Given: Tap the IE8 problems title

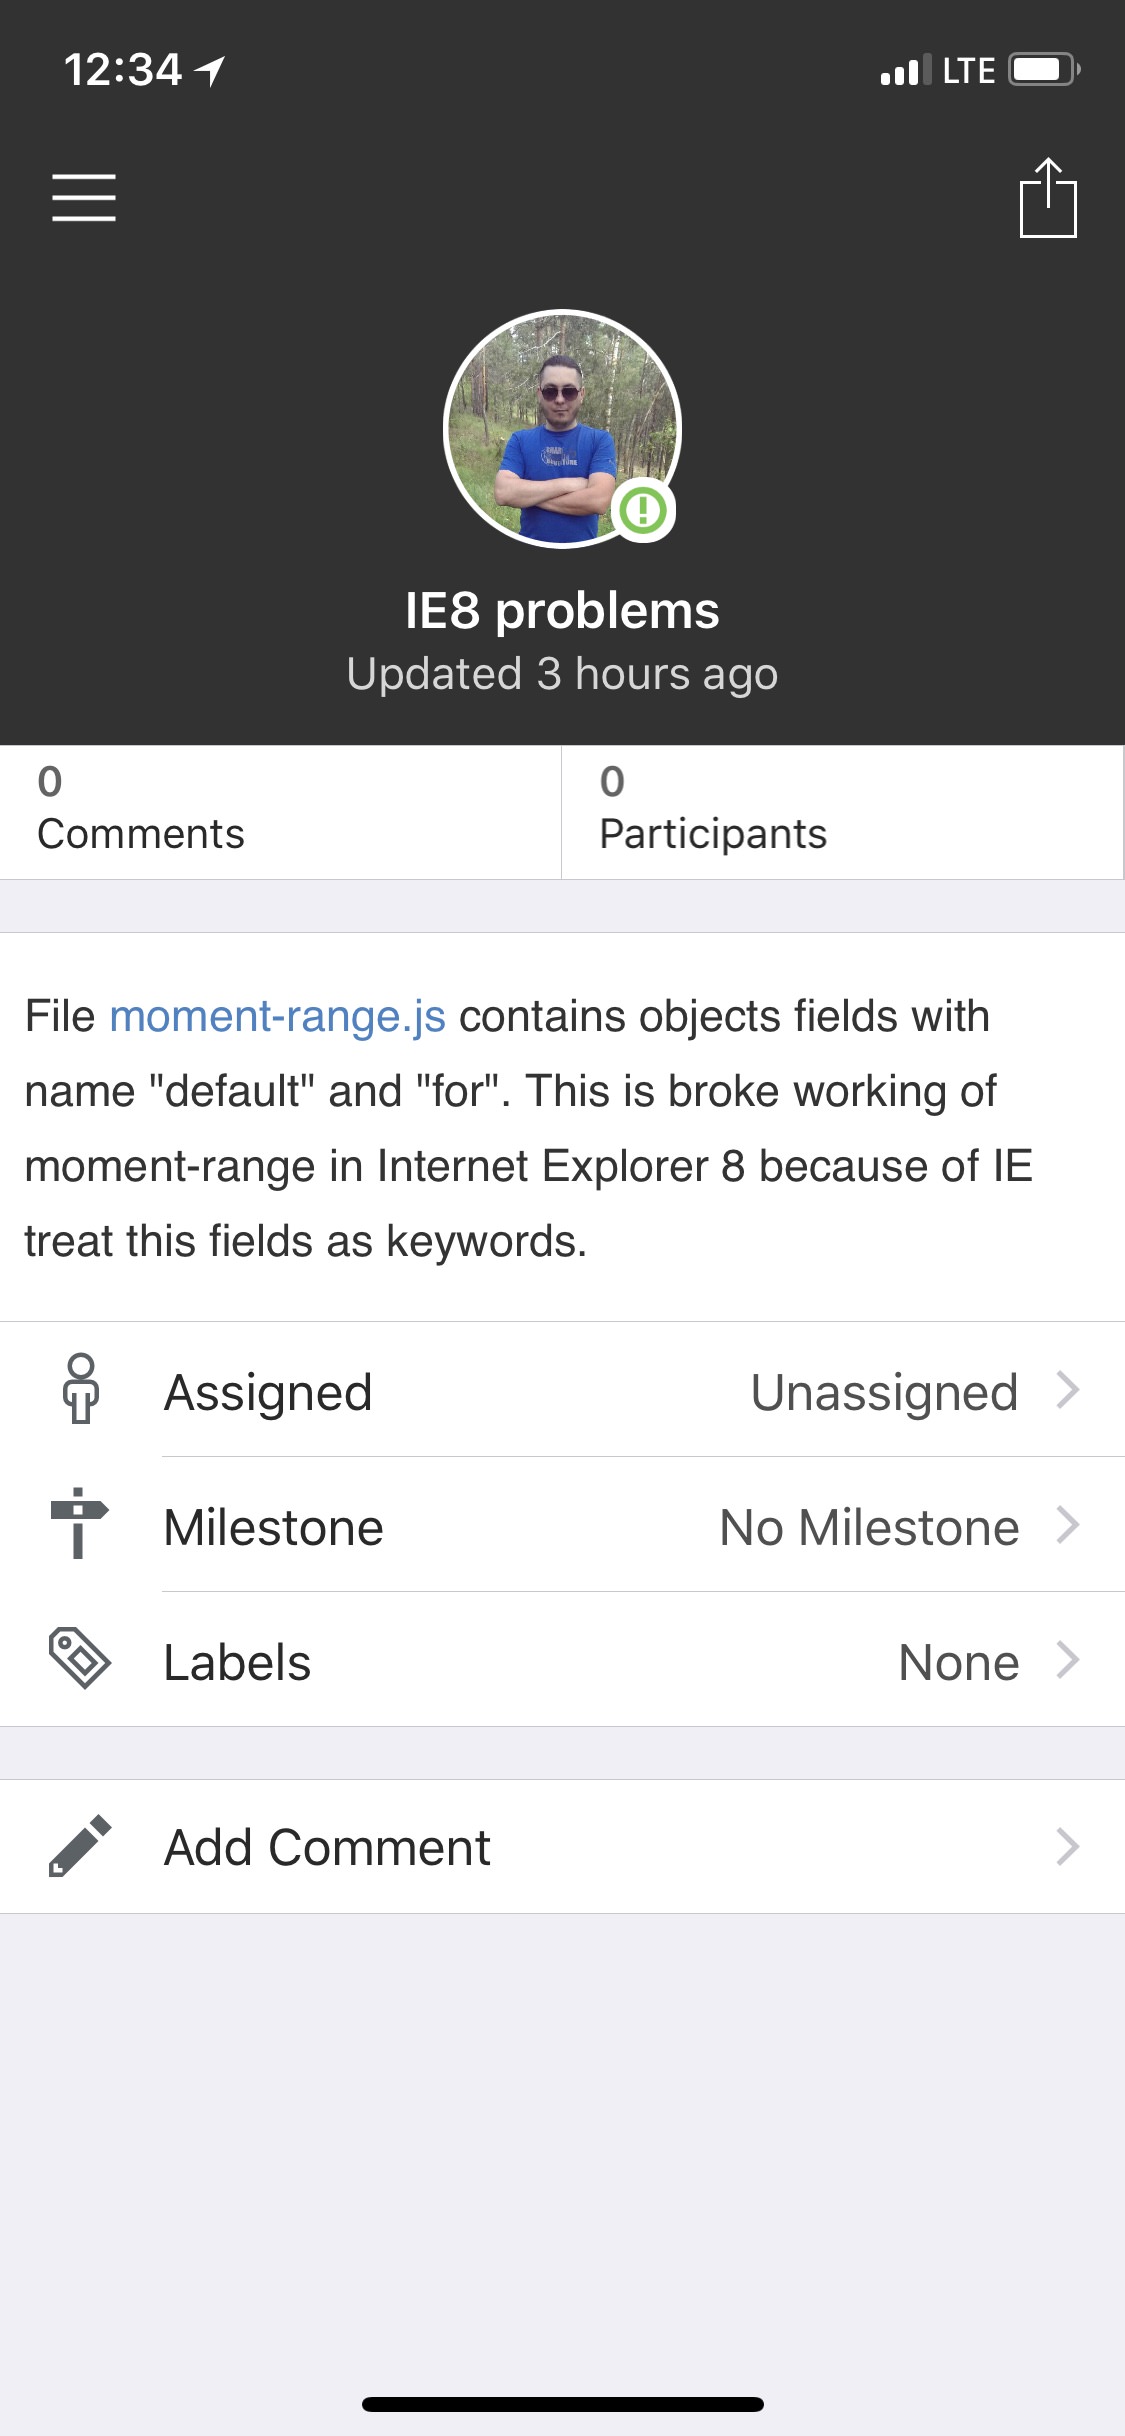Looking at the screenshot, I should pos(562,610).
